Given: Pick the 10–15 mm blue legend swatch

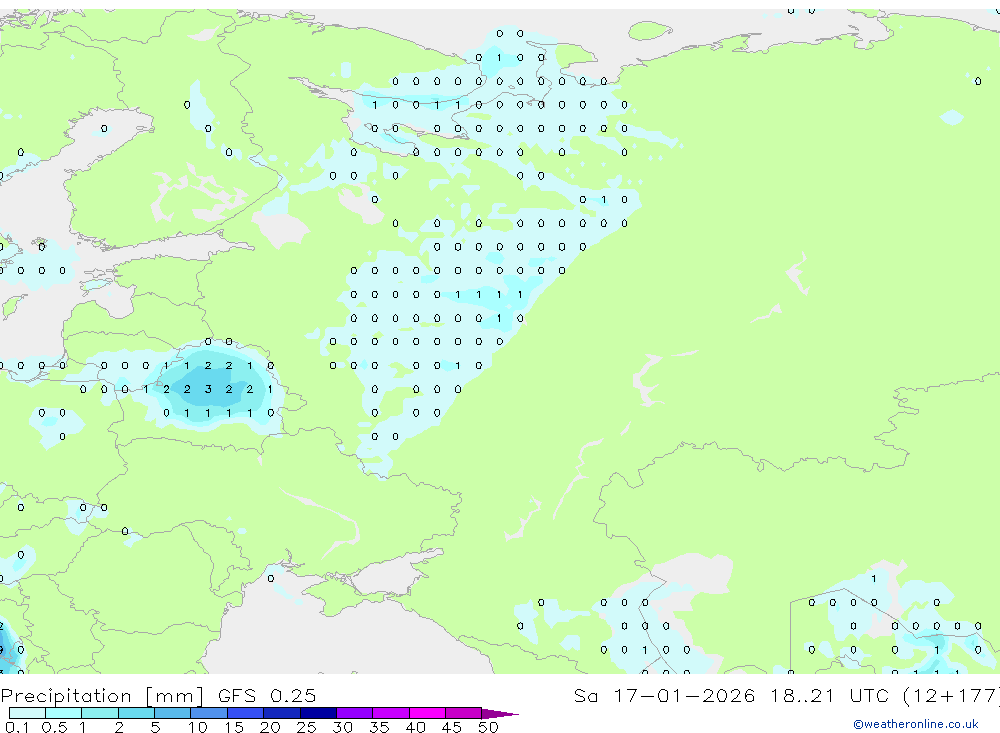Looking at the screenshot, I should pyautogui.click(x=209, y=713).
